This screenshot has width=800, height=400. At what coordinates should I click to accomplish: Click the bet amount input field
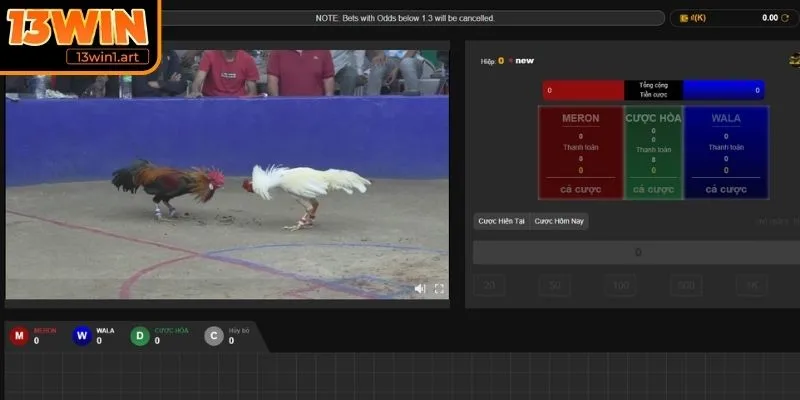(637, 253)
